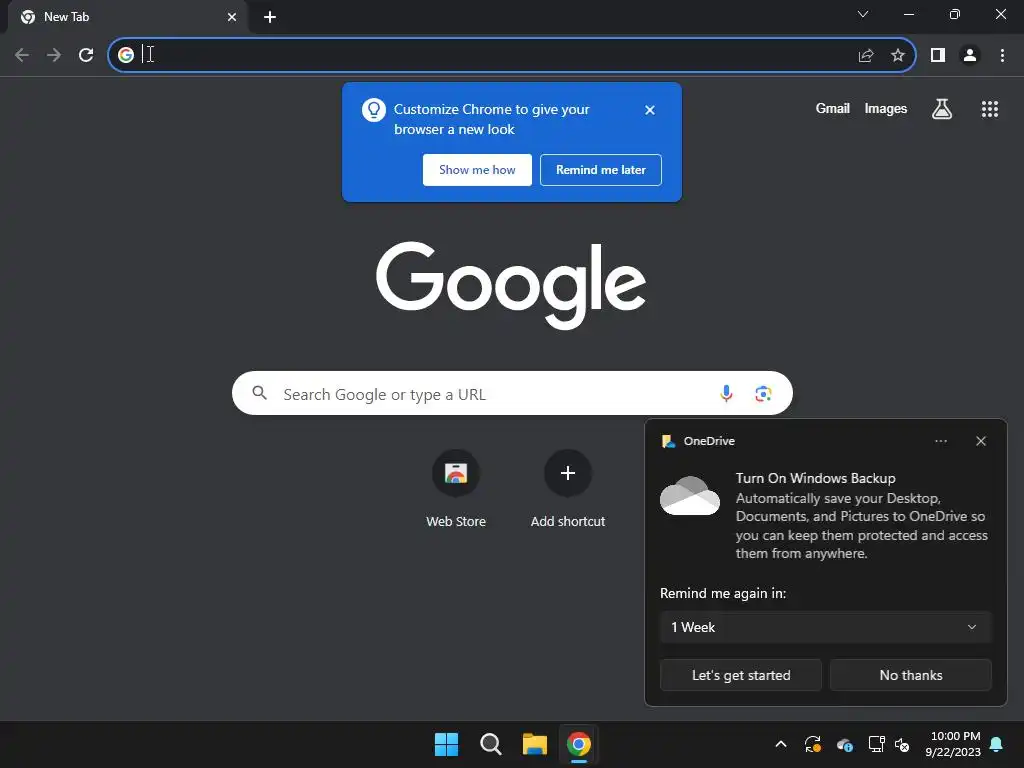Click the network tray icon
The image size is (1024, 768).
[x=876, y=744]
